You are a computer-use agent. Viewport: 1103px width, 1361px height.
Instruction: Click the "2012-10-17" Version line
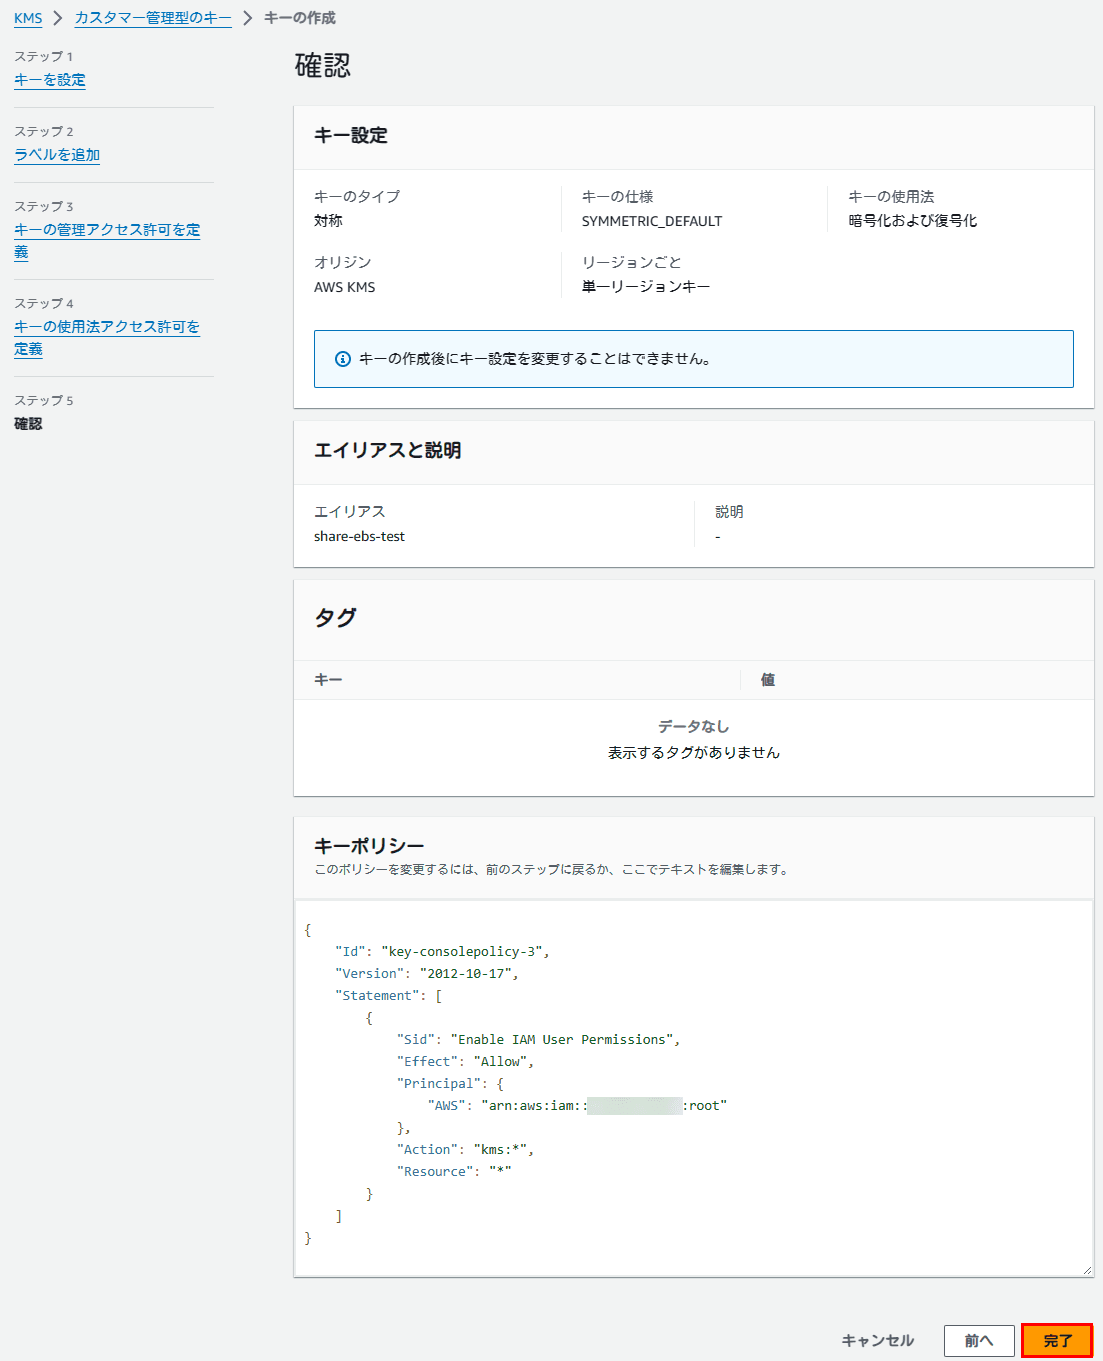(427, 974)
